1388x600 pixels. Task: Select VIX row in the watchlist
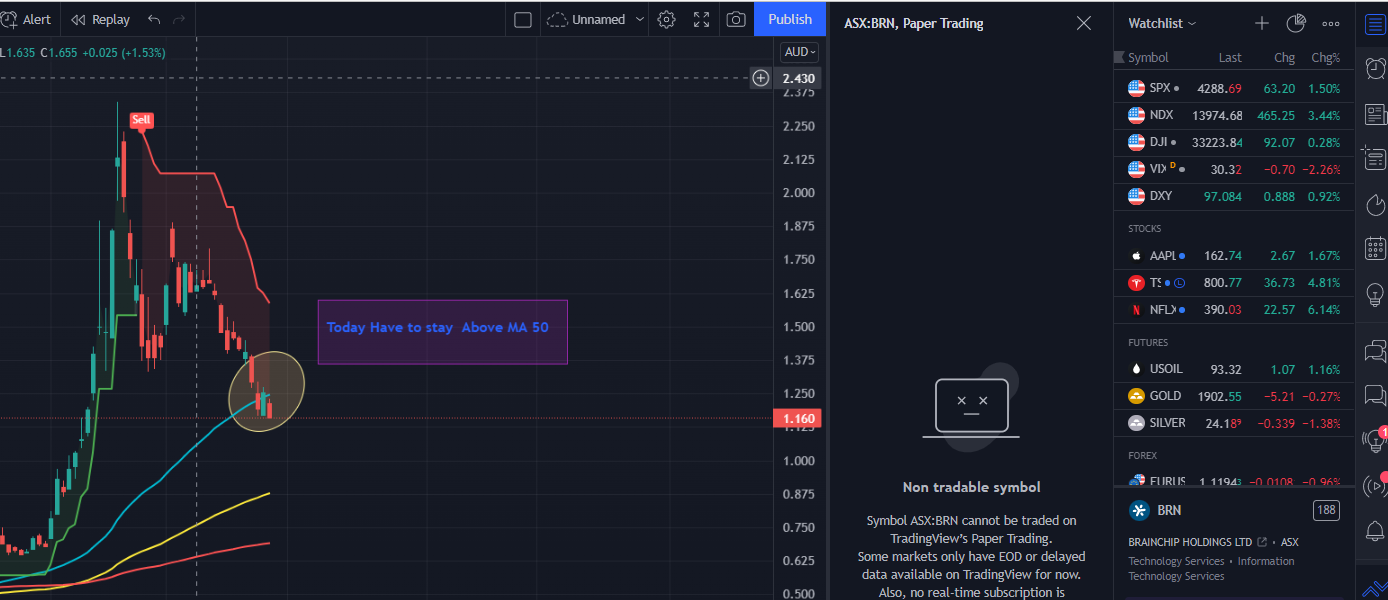coord(1234,169)
